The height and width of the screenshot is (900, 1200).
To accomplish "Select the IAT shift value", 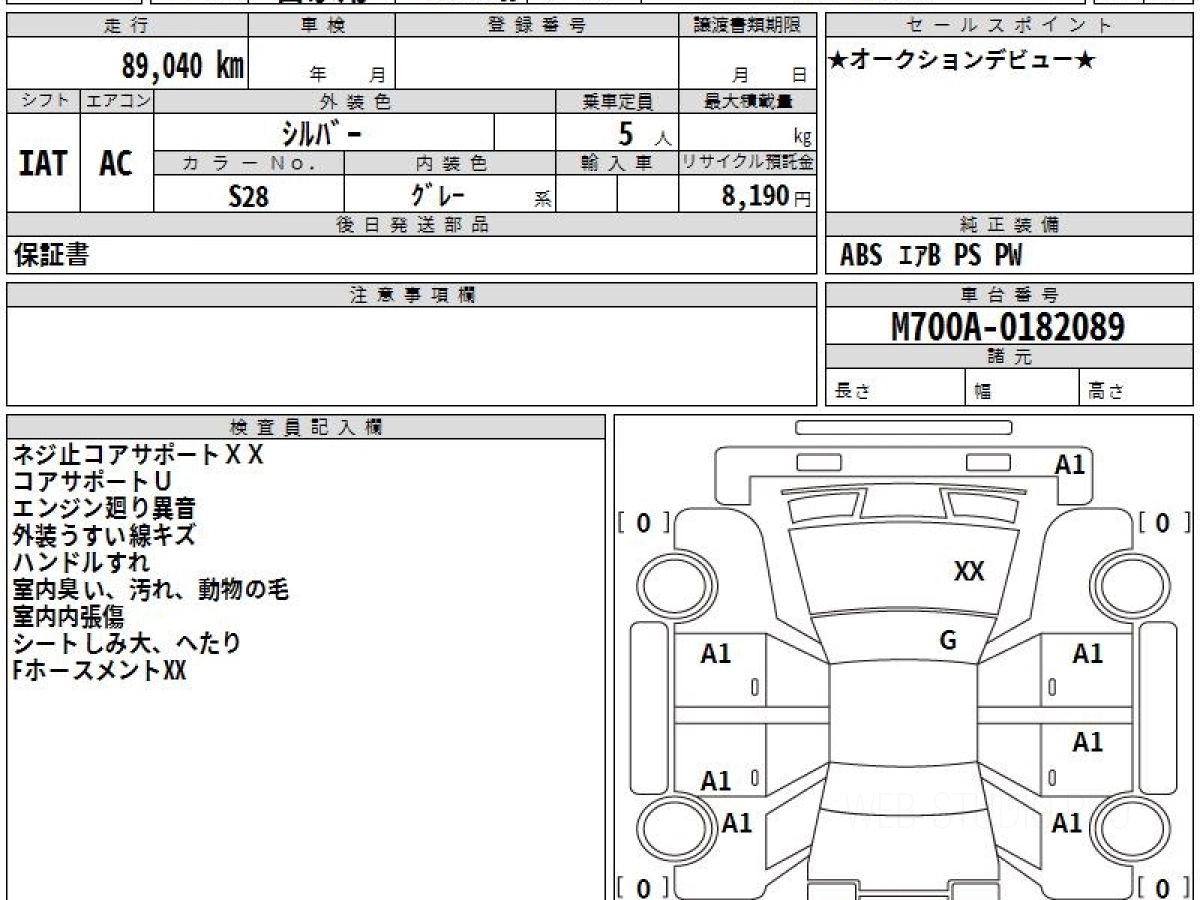I will point(43,163).
